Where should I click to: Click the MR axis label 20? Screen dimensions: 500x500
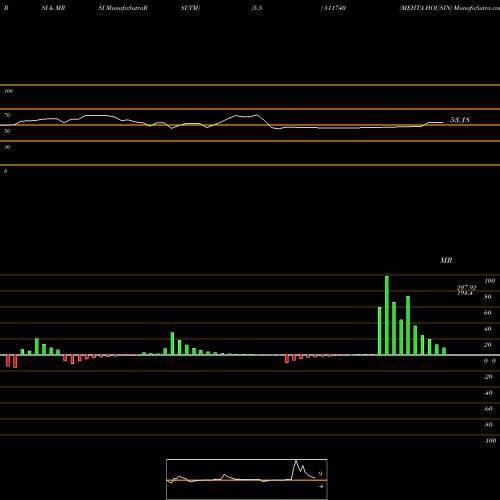click(x=488, y=345)
